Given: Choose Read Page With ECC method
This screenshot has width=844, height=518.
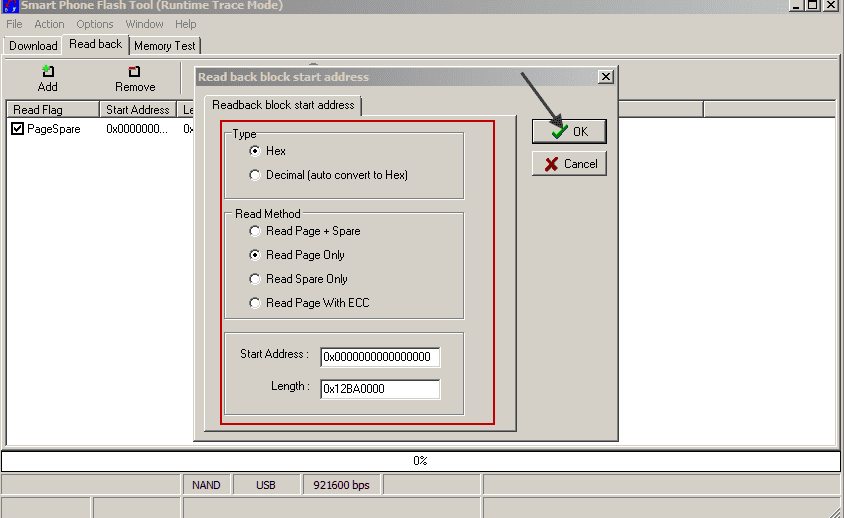Looking at the screenshot, I should [255, 303].
